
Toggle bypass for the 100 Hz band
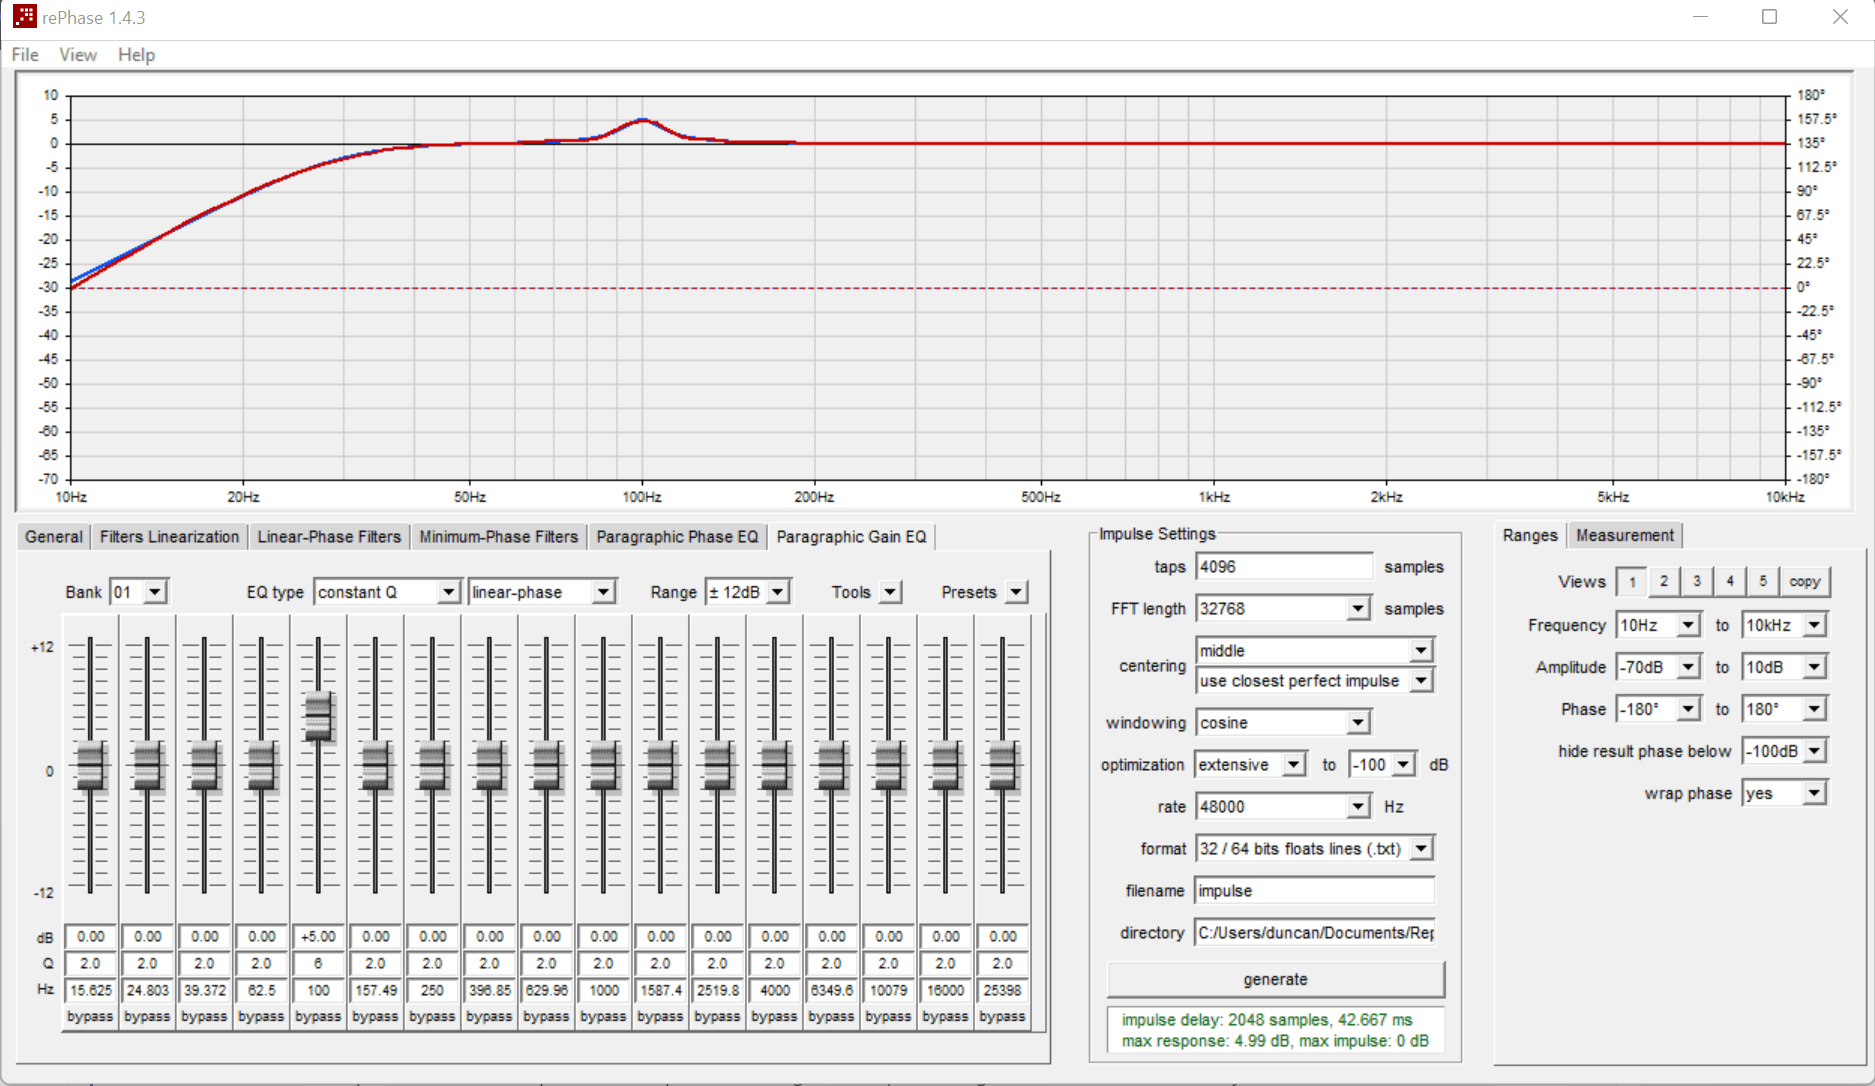[318, 1016]
